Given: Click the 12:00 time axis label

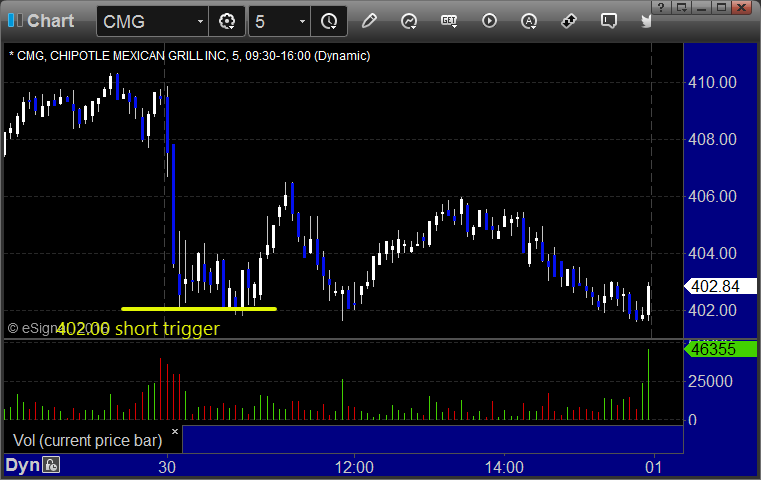Looking at the screenshot, I should (x=354, y=467).
